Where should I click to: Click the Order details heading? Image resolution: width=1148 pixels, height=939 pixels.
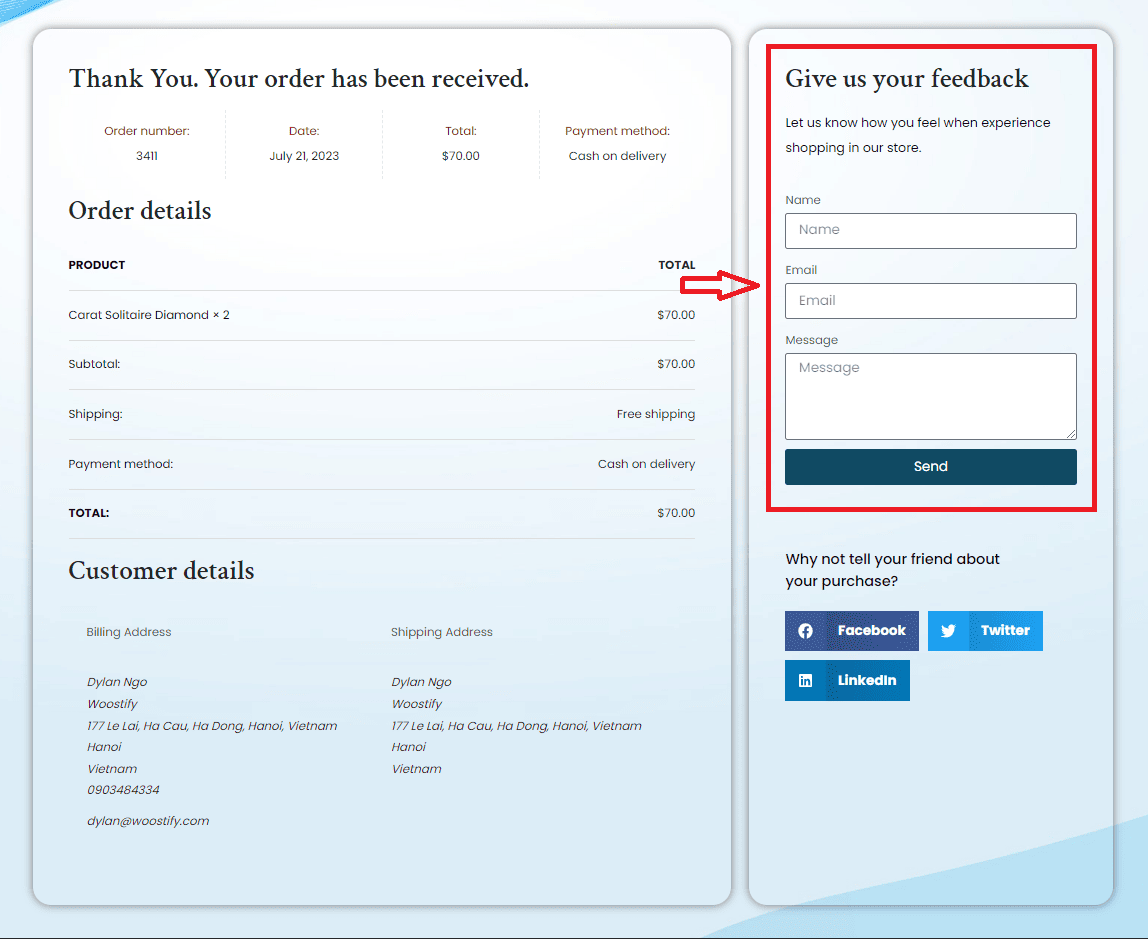tap(140, 211)
